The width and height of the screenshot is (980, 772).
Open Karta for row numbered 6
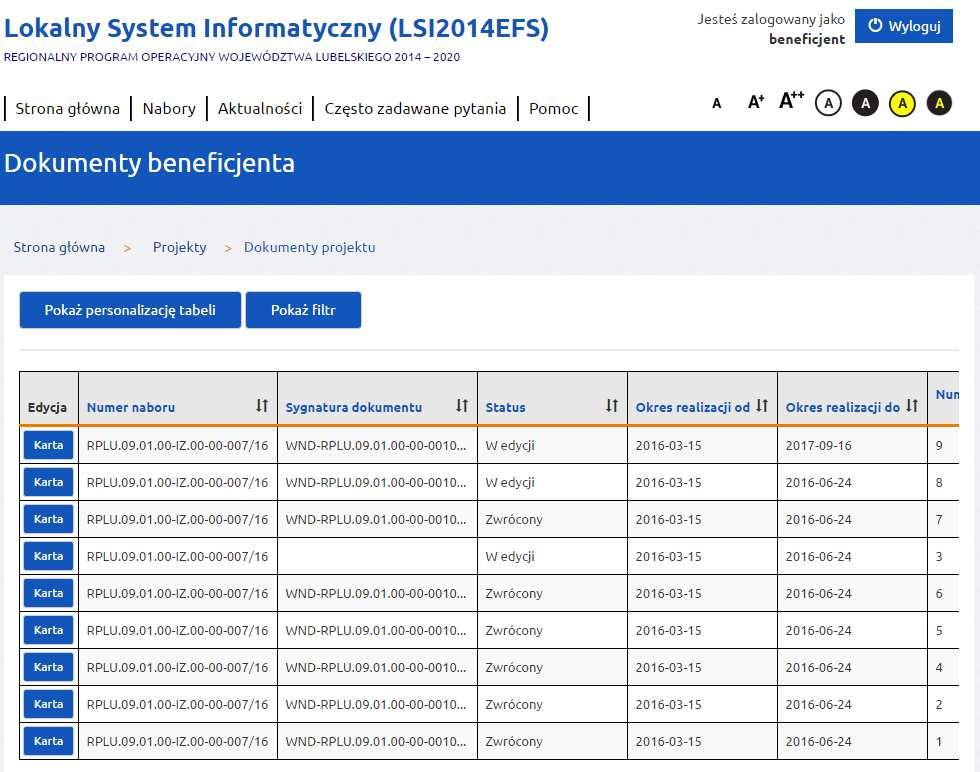pyautogui.click(x=48, y=593)
